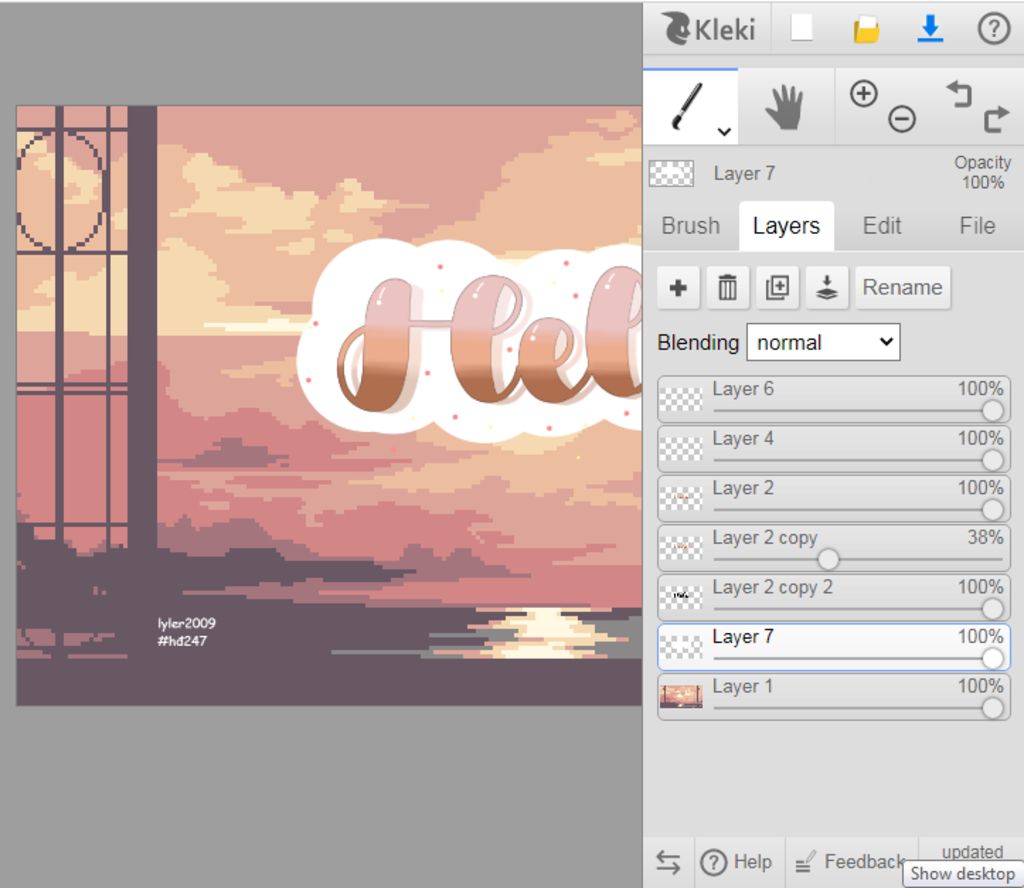Click Layer 2 copy 2 opacity slider handle
Viewport: 1024px width, 888px height.
(992, 609)
